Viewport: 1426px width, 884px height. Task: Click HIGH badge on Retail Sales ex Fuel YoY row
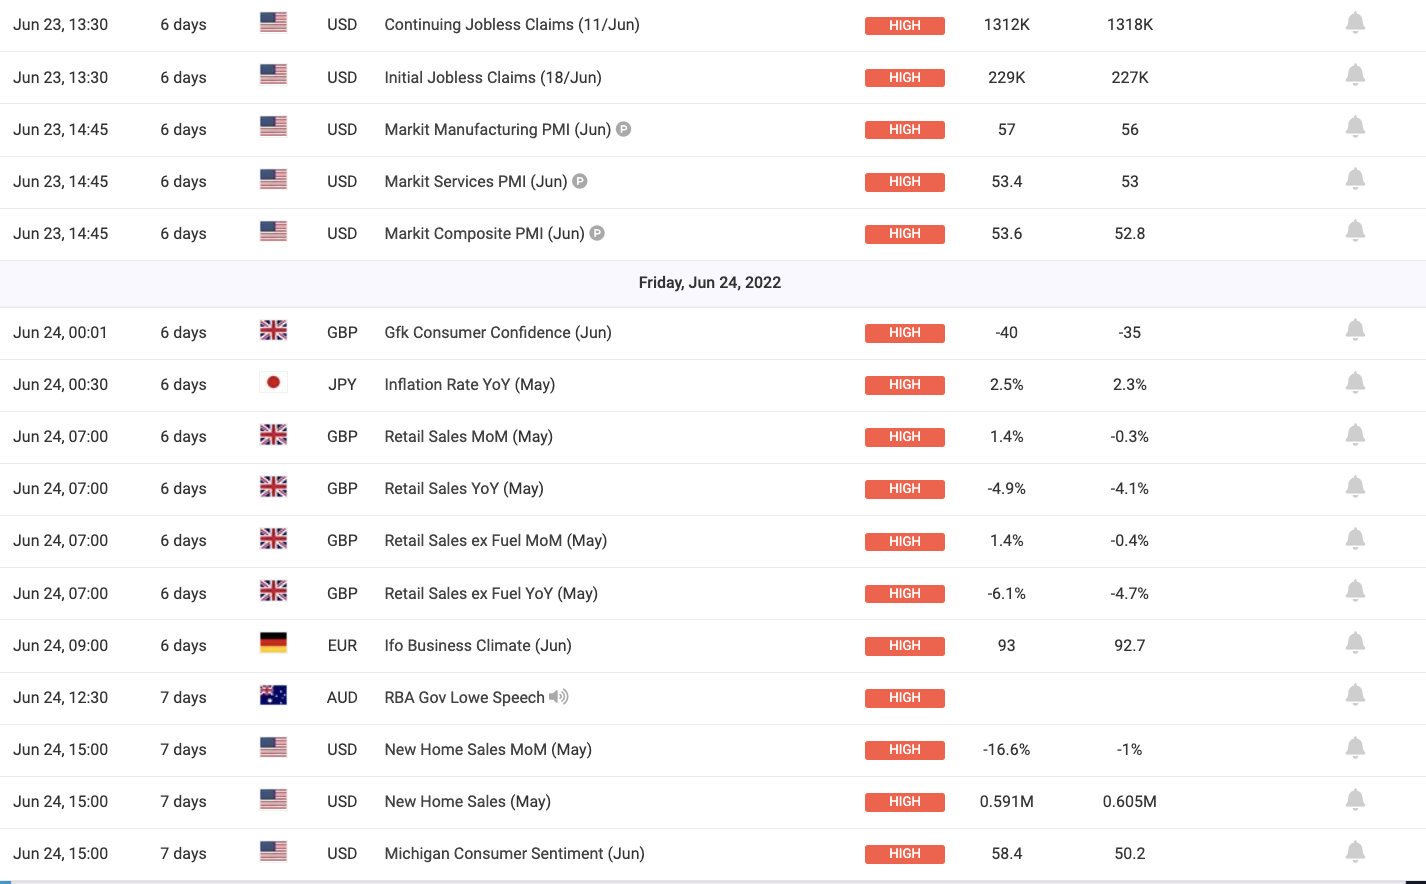click(905, 594)
